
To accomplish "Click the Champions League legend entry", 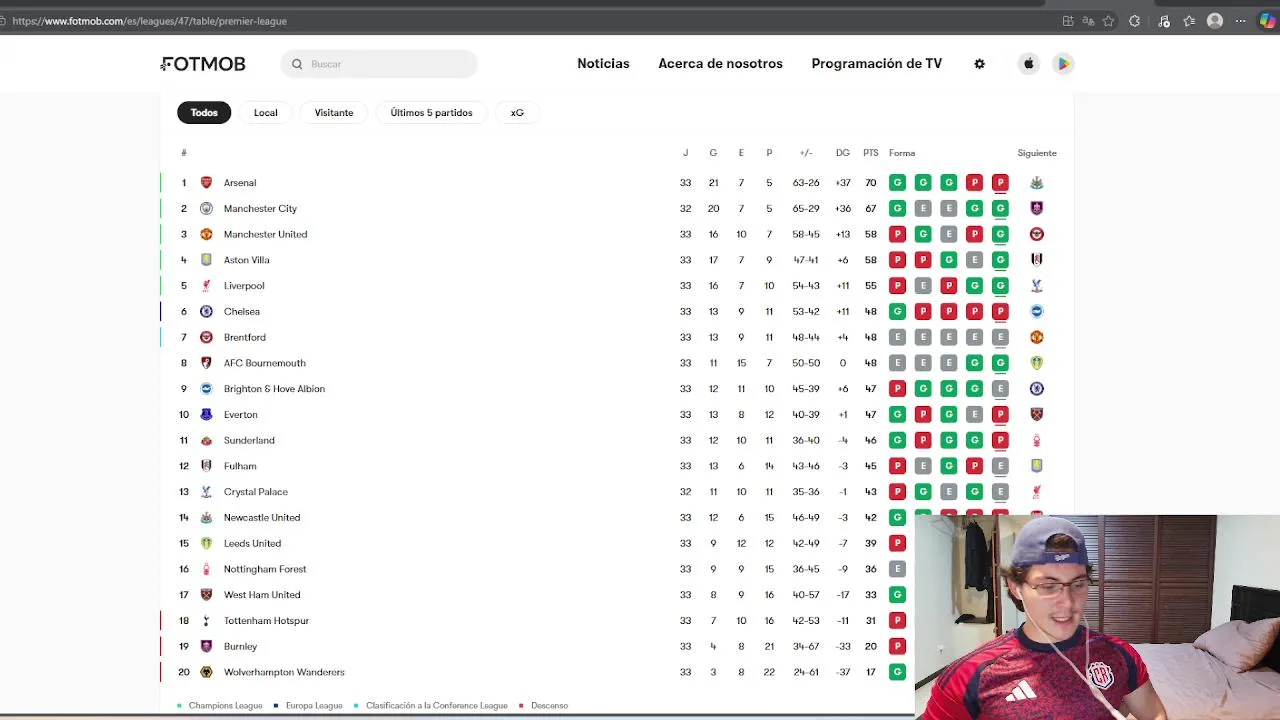I will coord(220,706).
